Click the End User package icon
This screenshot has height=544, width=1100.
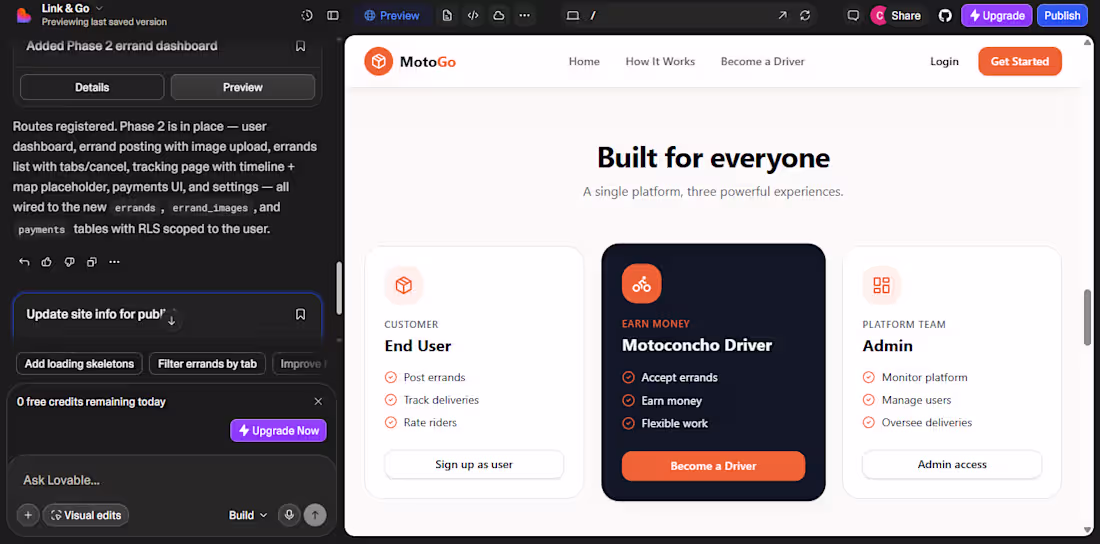[404, 285]
